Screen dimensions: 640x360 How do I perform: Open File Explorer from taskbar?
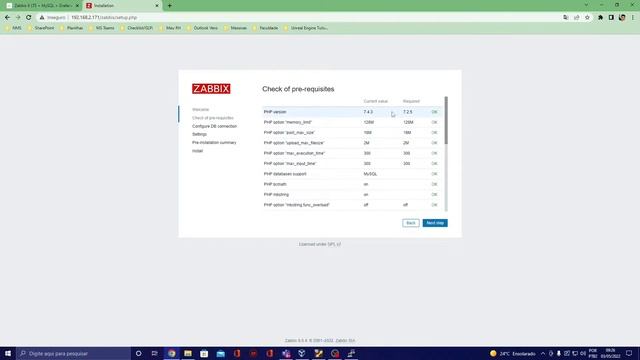pyautogui.click(x=188, y=353)
